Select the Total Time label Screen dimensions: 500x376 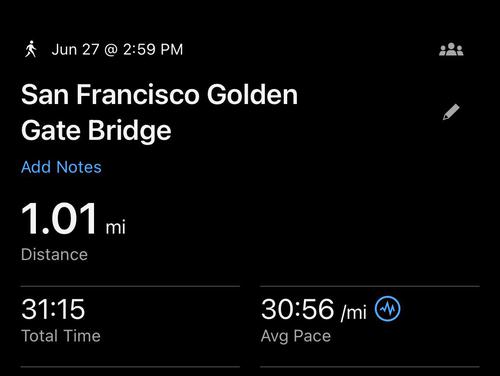point(61,336)
